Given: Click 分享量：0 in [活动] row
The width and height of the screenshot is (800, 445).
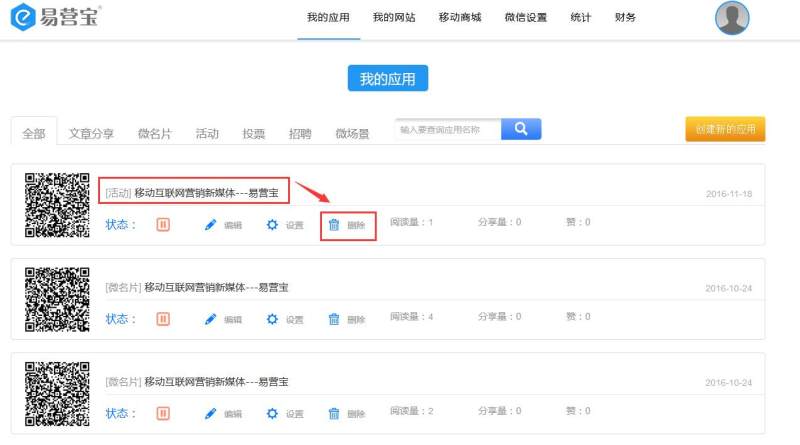Looking at the screenshot, I should pyautogui.click(x=499, y=222).
